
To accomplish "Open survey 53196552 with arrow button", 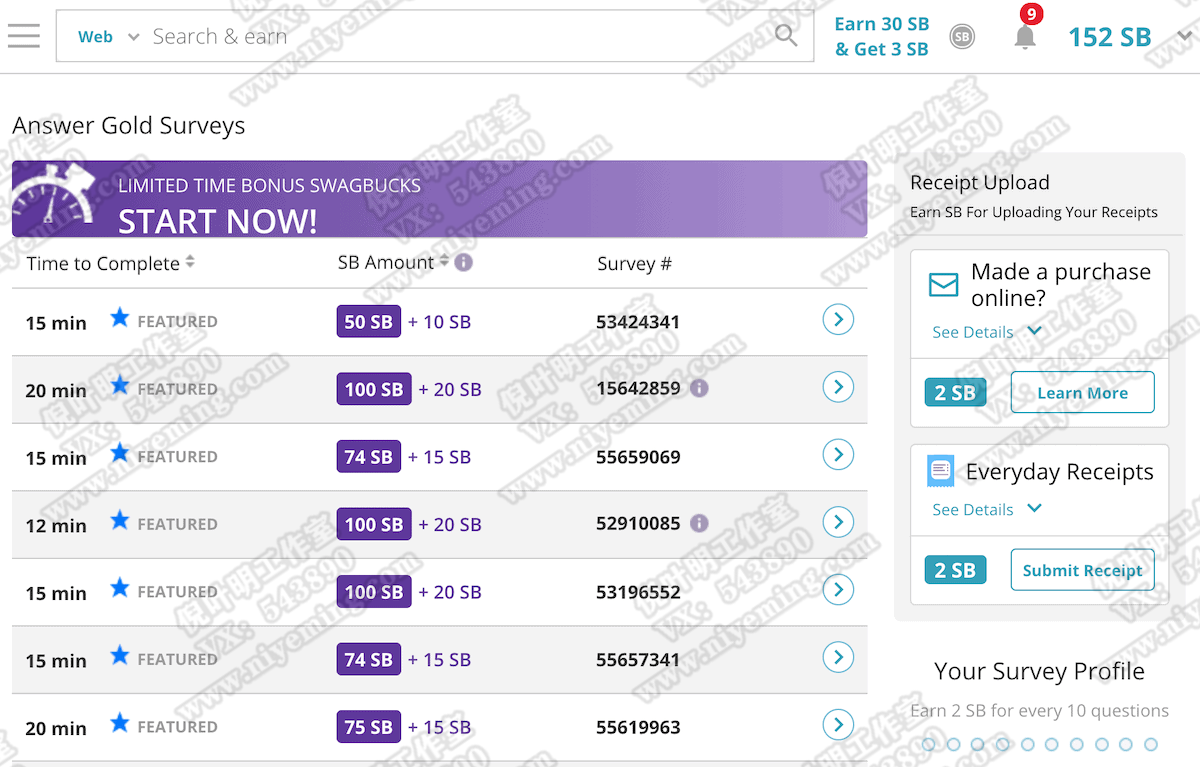I will (x=838, y=589).
